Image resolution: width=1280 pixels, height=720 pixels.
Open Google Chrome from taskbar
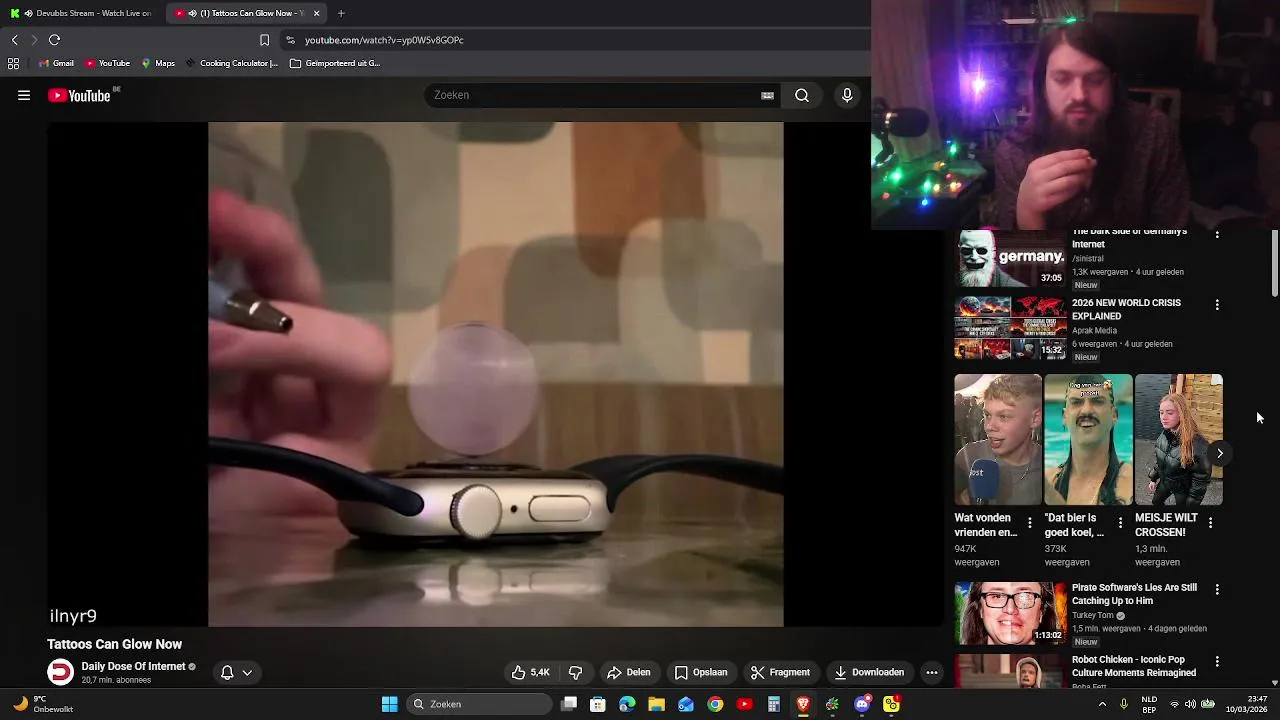[715, 704]
